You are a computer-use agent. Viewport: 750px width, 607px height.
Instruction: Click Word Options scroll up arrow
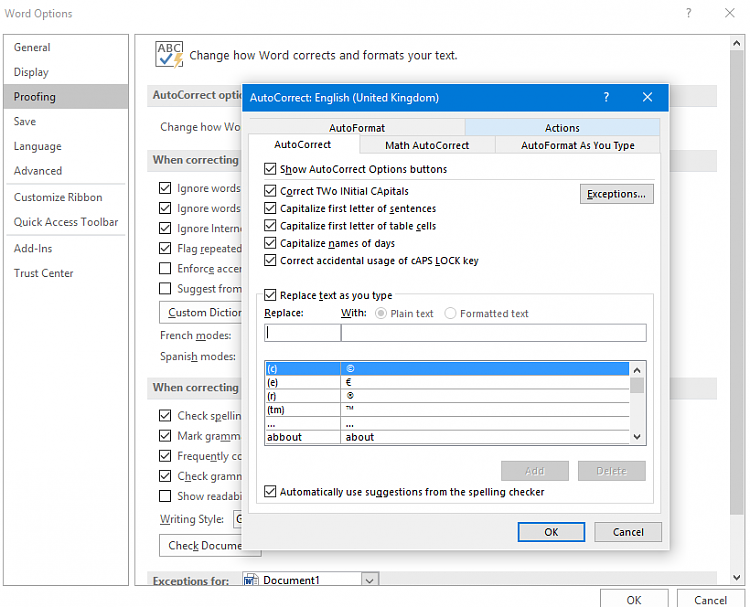coord(737,43)
